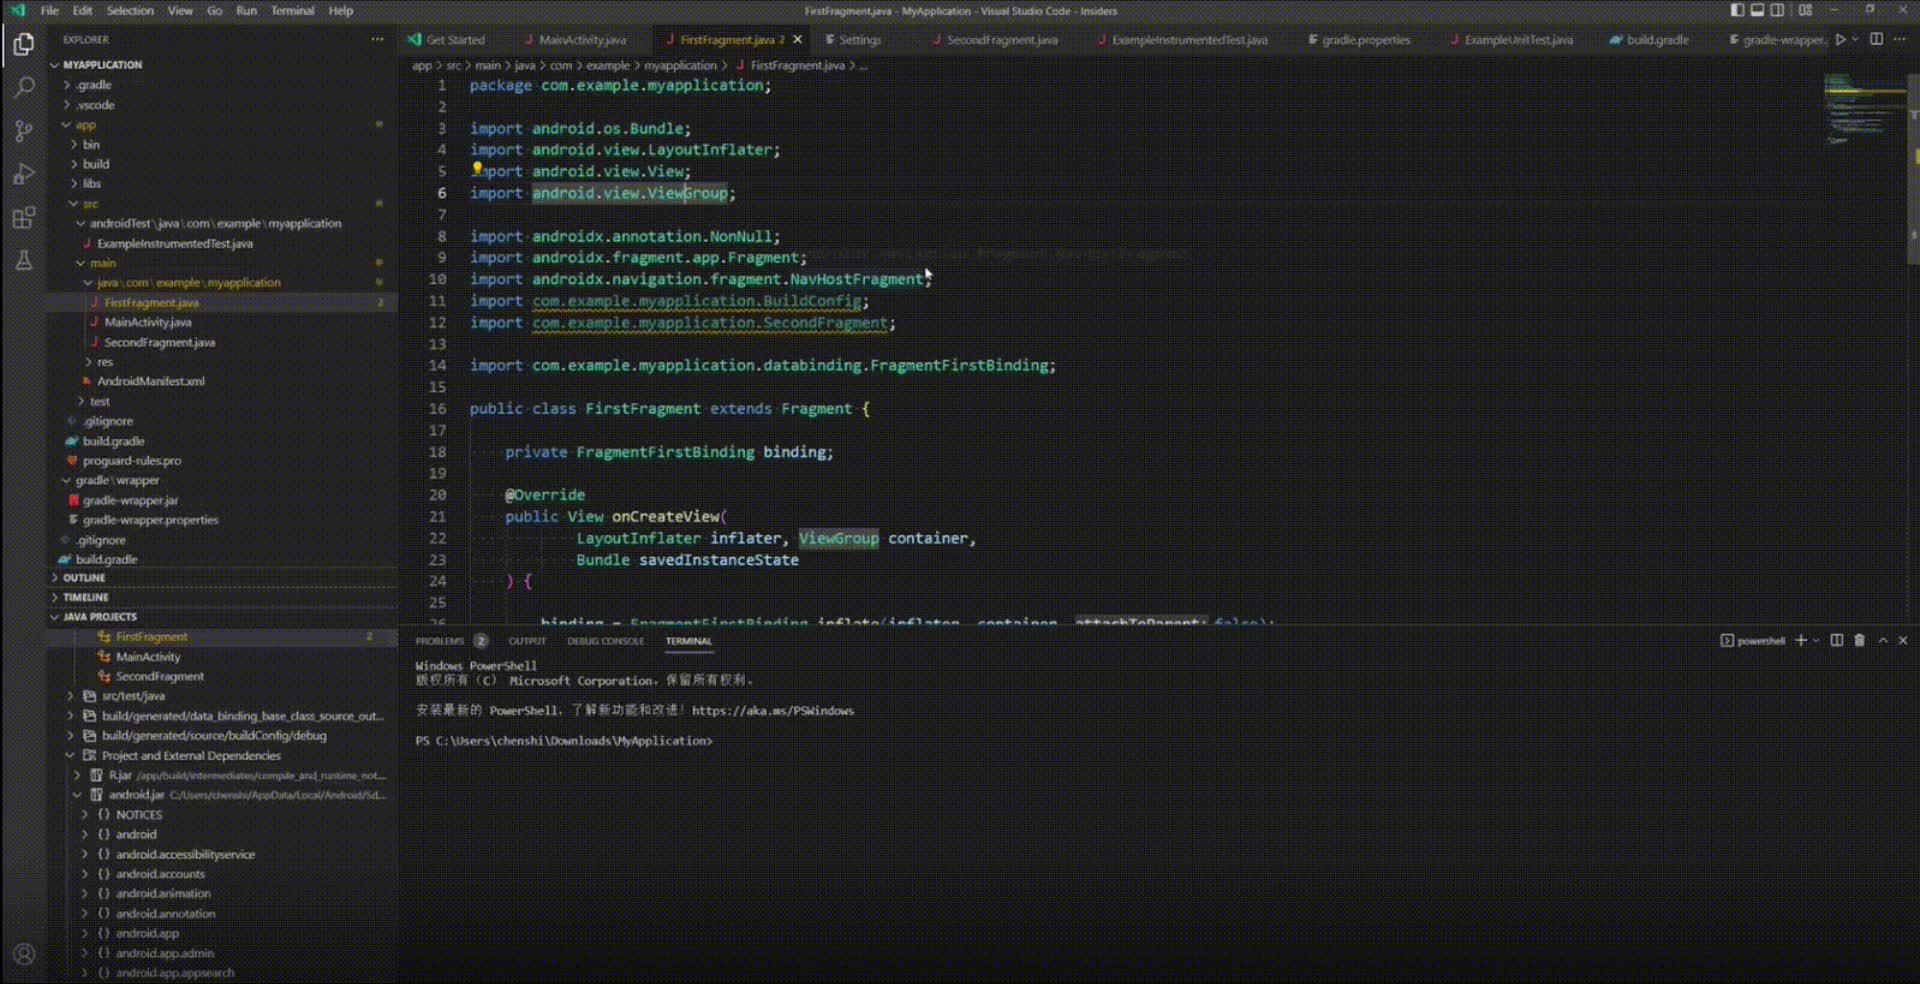Switch to the Output panel tab

click(527, 641)
